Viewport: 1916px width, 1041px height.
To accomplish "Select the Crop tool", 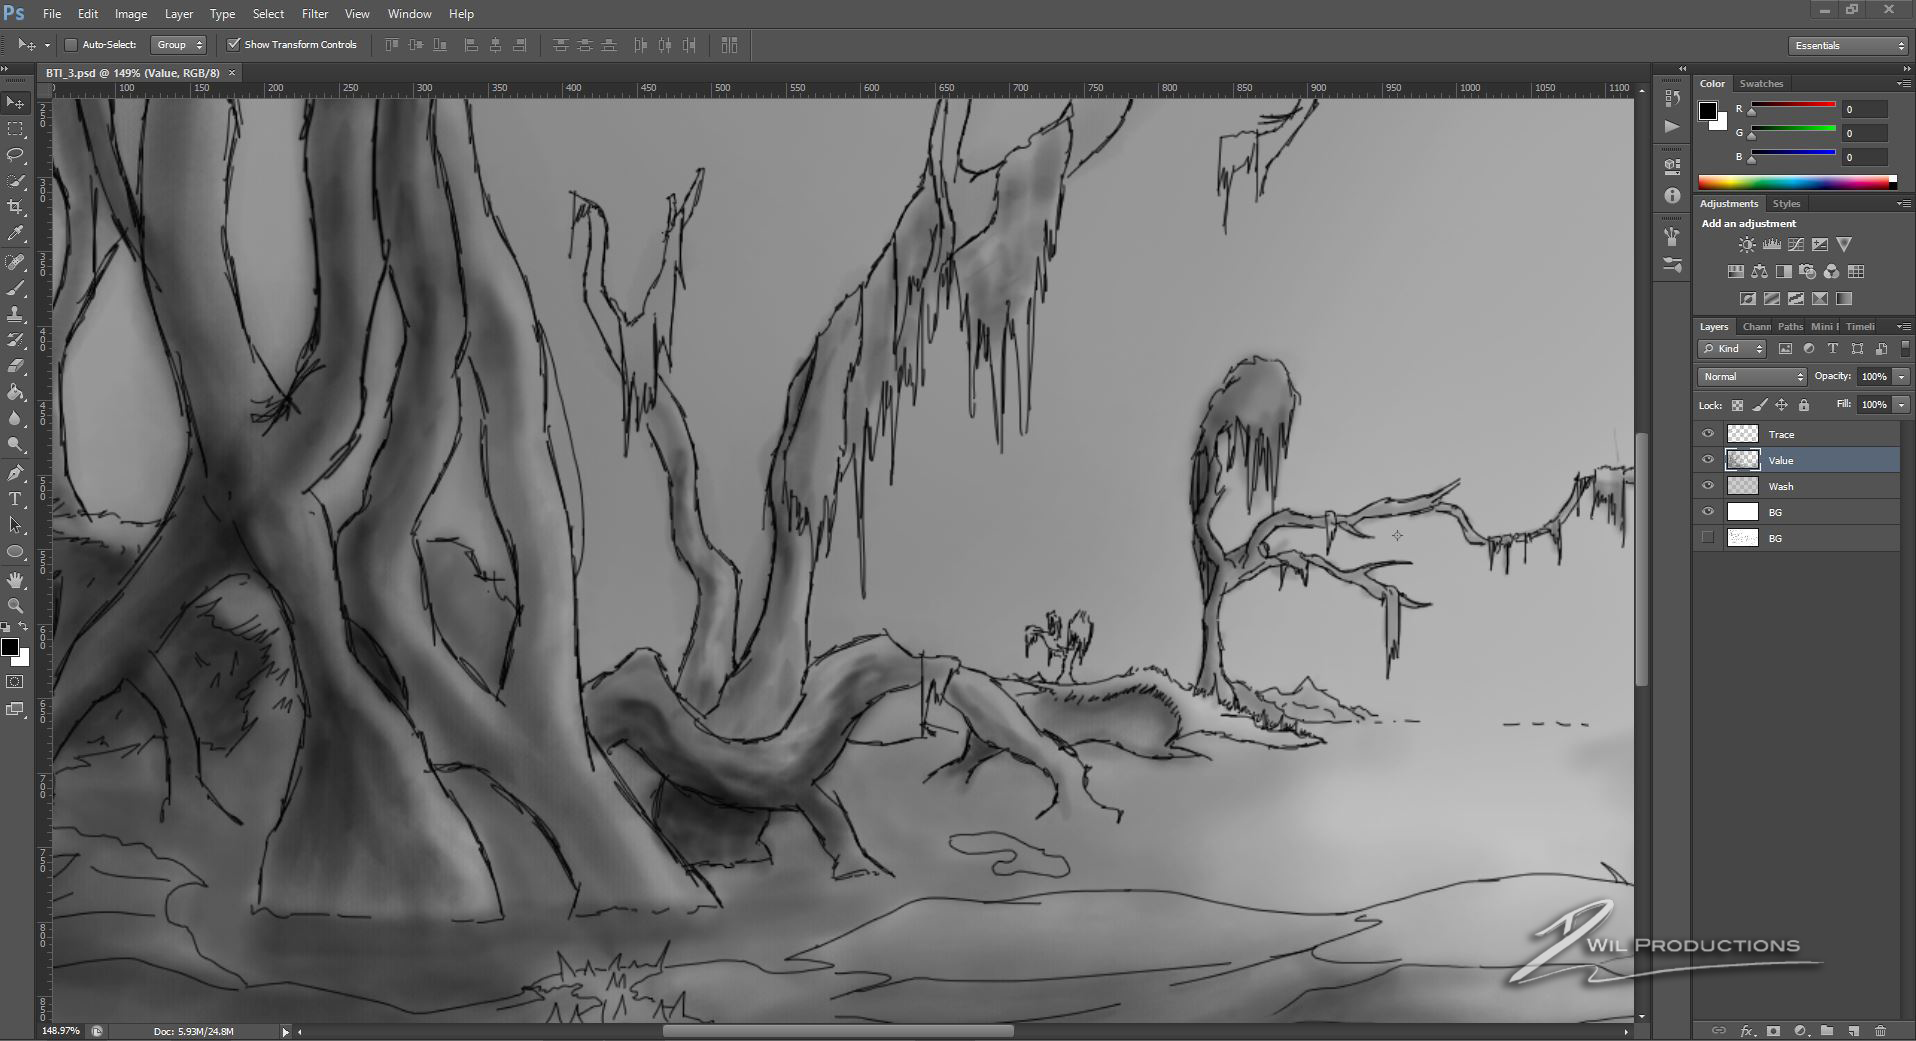I will coord(16,207).
